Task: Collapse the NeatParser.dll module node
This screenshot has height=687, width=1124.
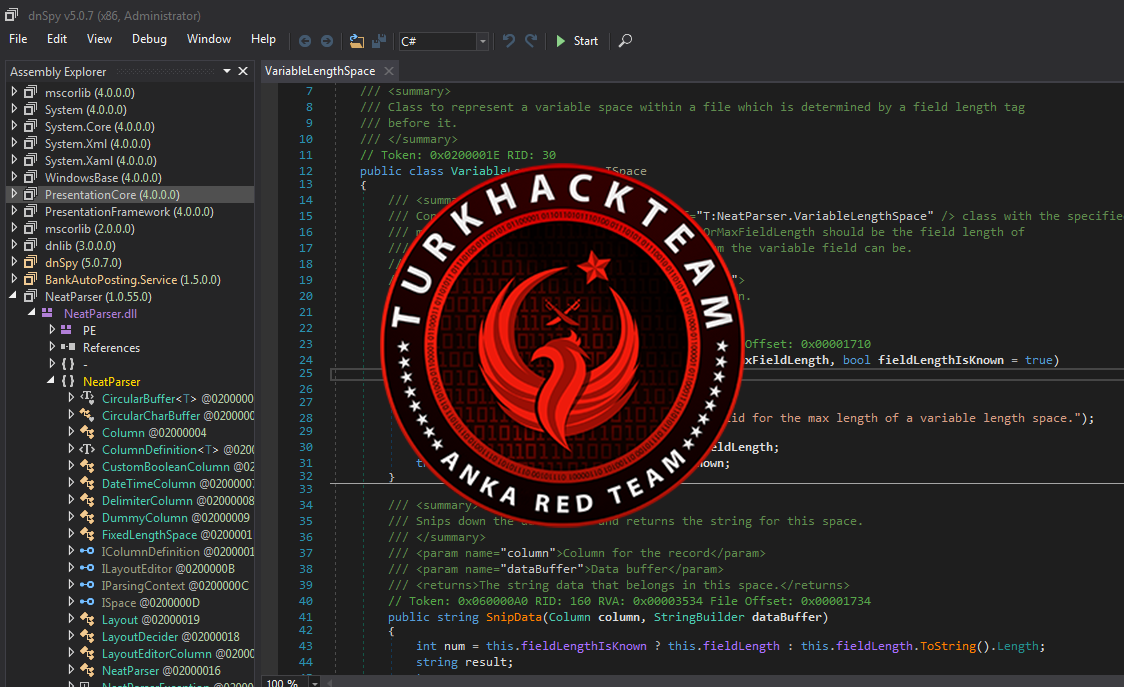Action: click(32, 313)
